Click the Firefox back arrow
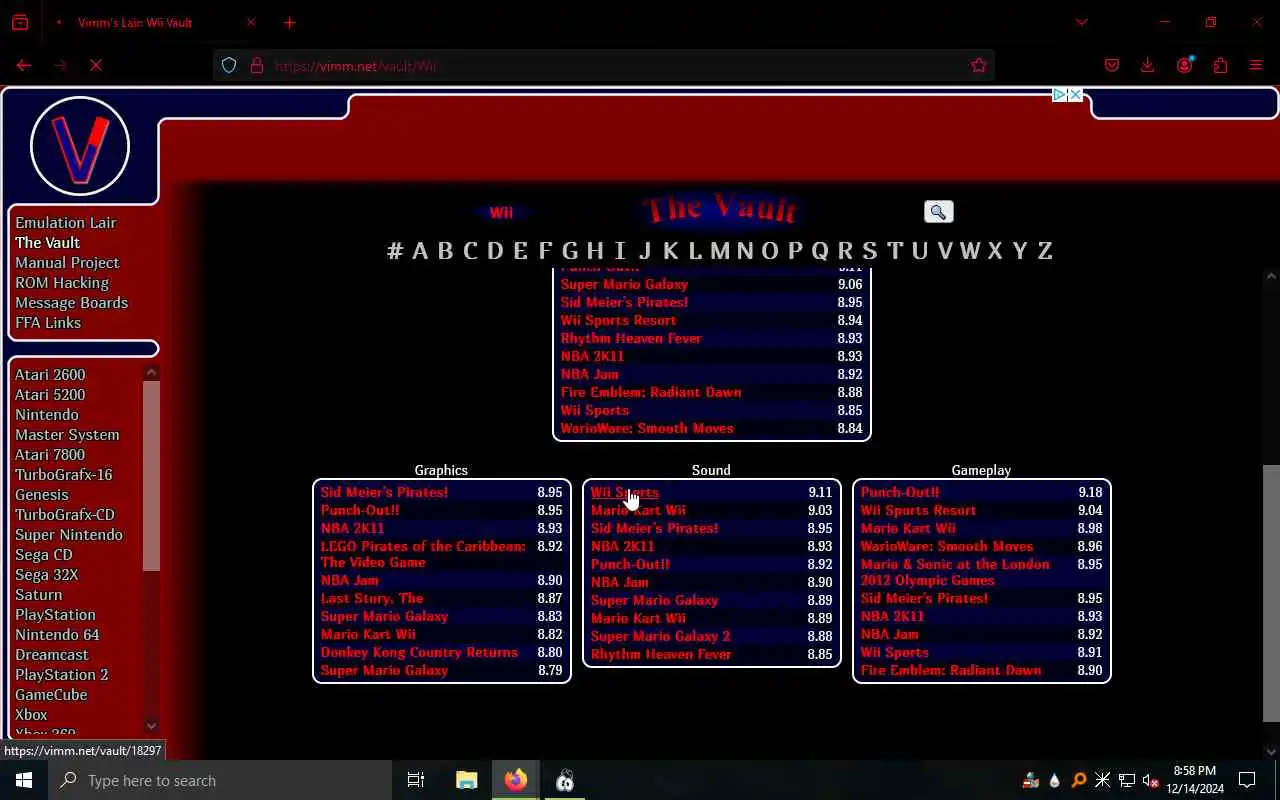Image resolution: width=1280 pixels, height=800 pixels. 24,65
